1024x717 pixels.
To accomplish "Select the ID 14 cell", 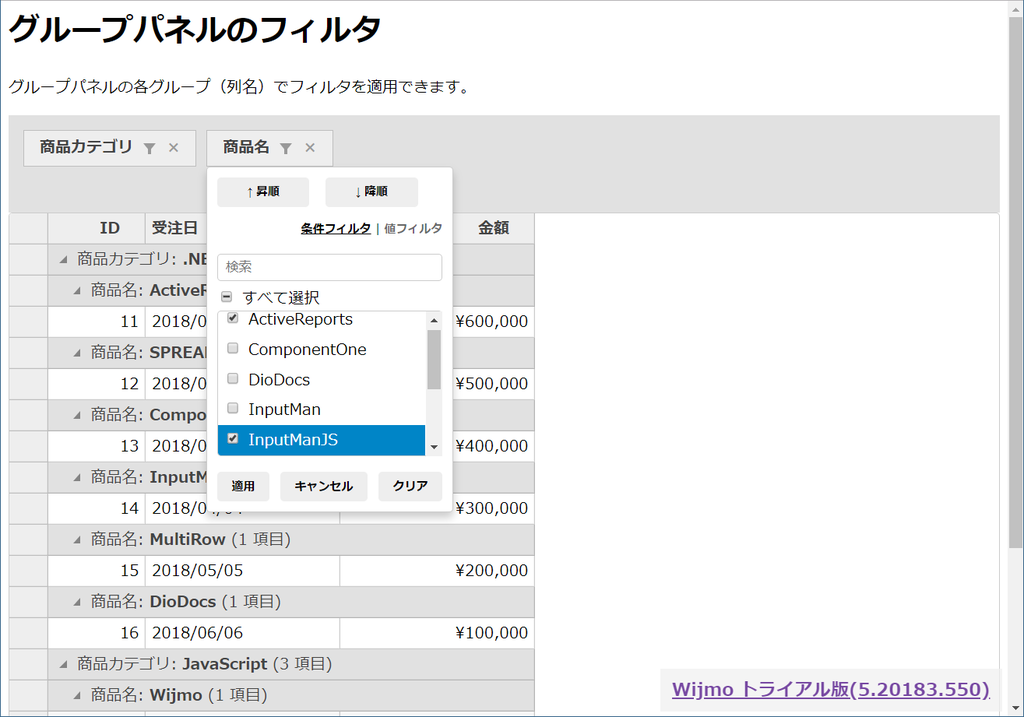I will 97,508.
